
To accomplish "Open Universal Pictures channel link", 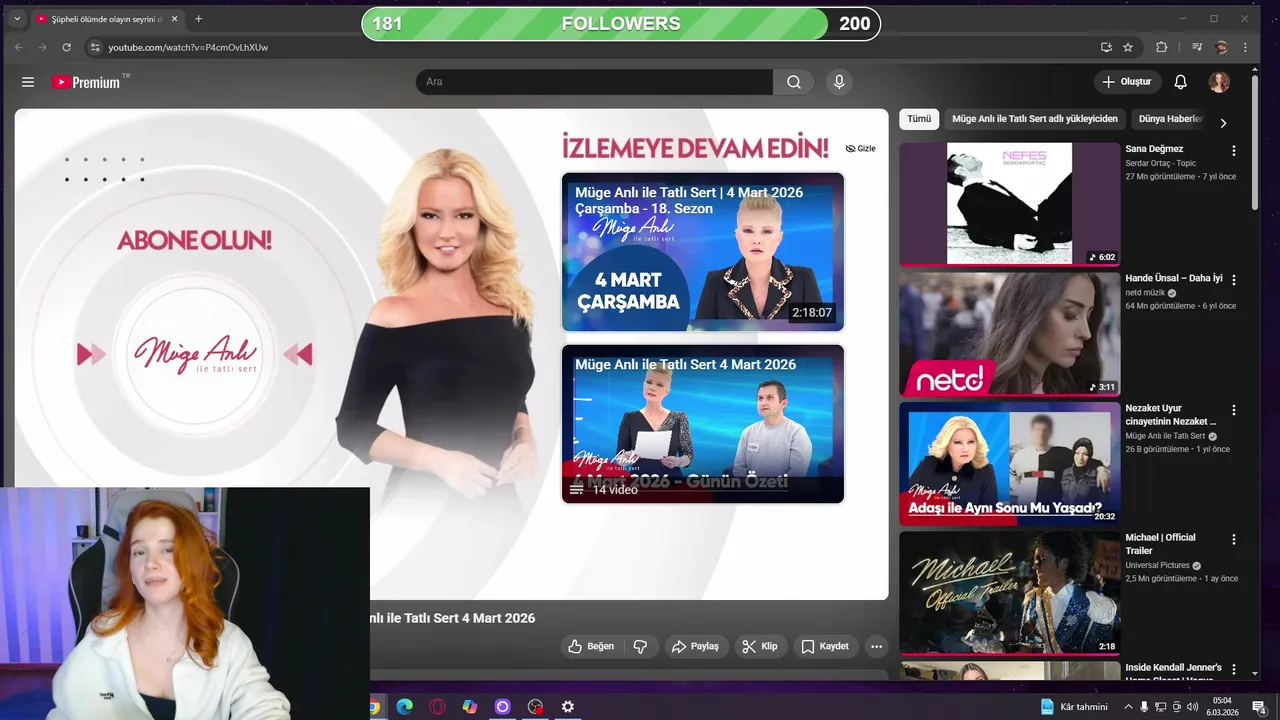I will point(1157,565).
